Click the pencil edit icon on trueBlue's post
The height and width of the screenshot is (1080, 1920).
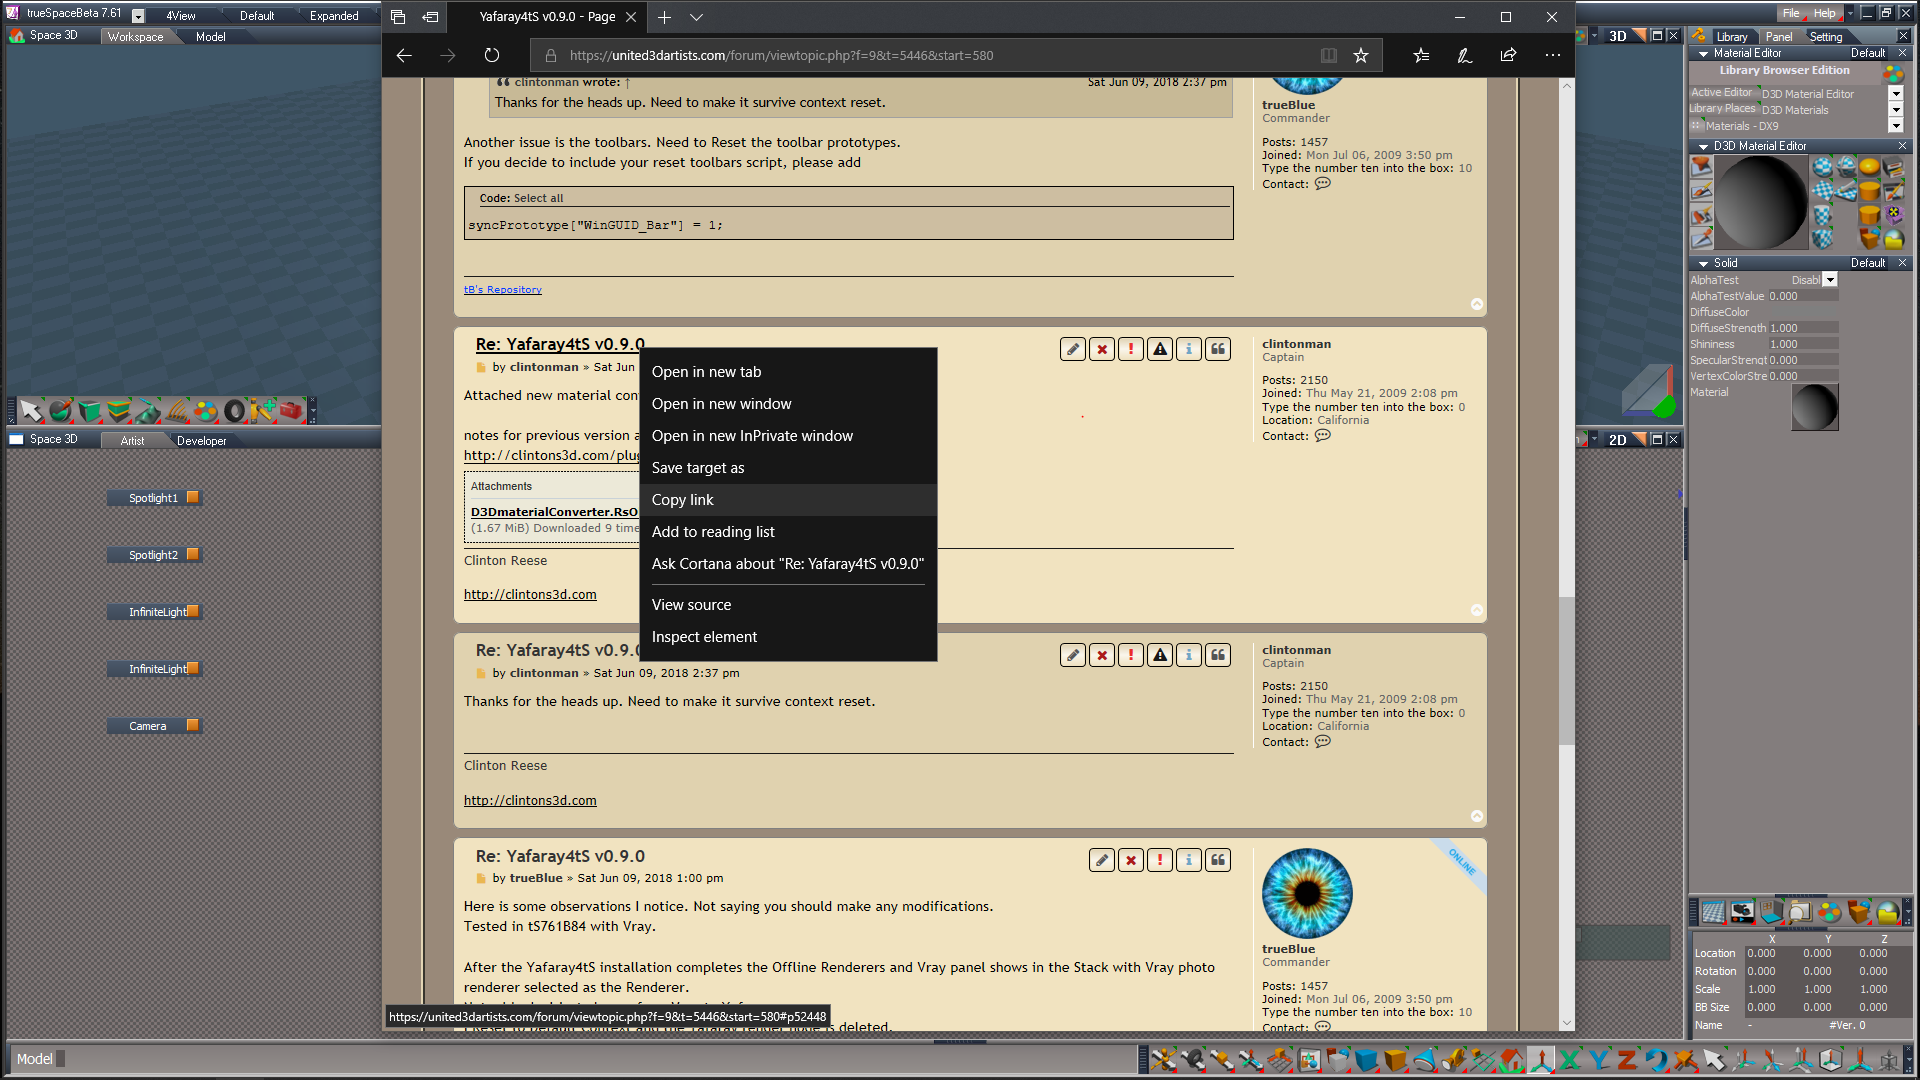(x=1102, y=860)
